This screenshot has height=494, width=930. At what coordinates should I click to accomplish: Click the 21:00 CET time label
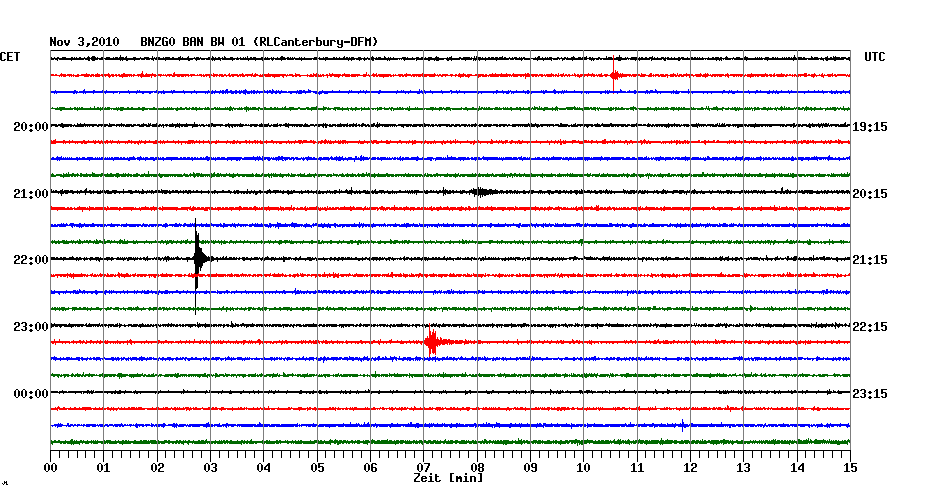[x=30, y=193]
